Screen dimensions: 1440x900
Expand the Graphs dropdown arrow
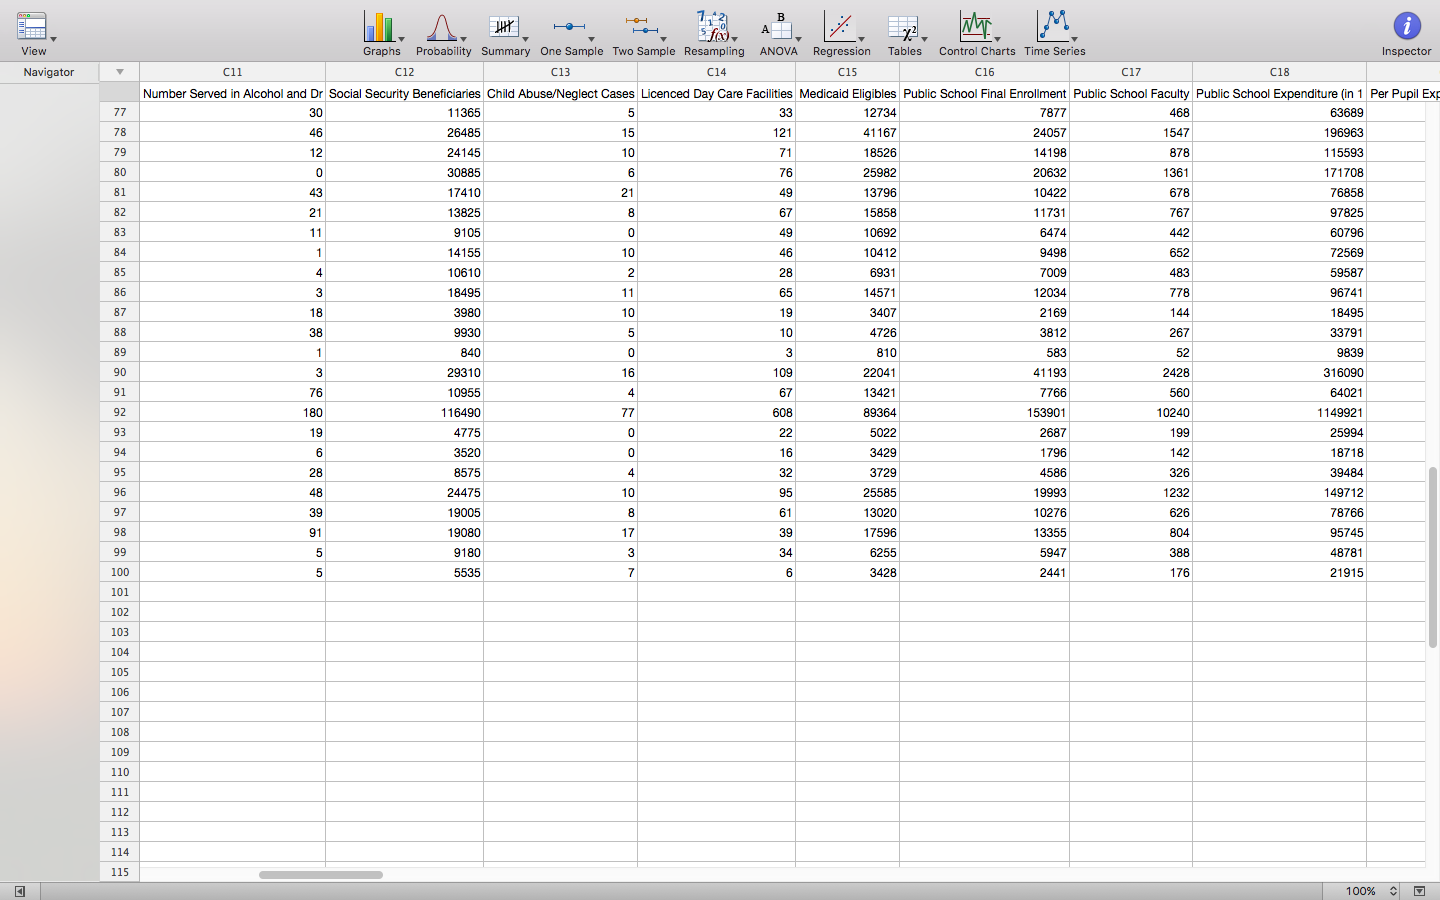tap(402, 40)
